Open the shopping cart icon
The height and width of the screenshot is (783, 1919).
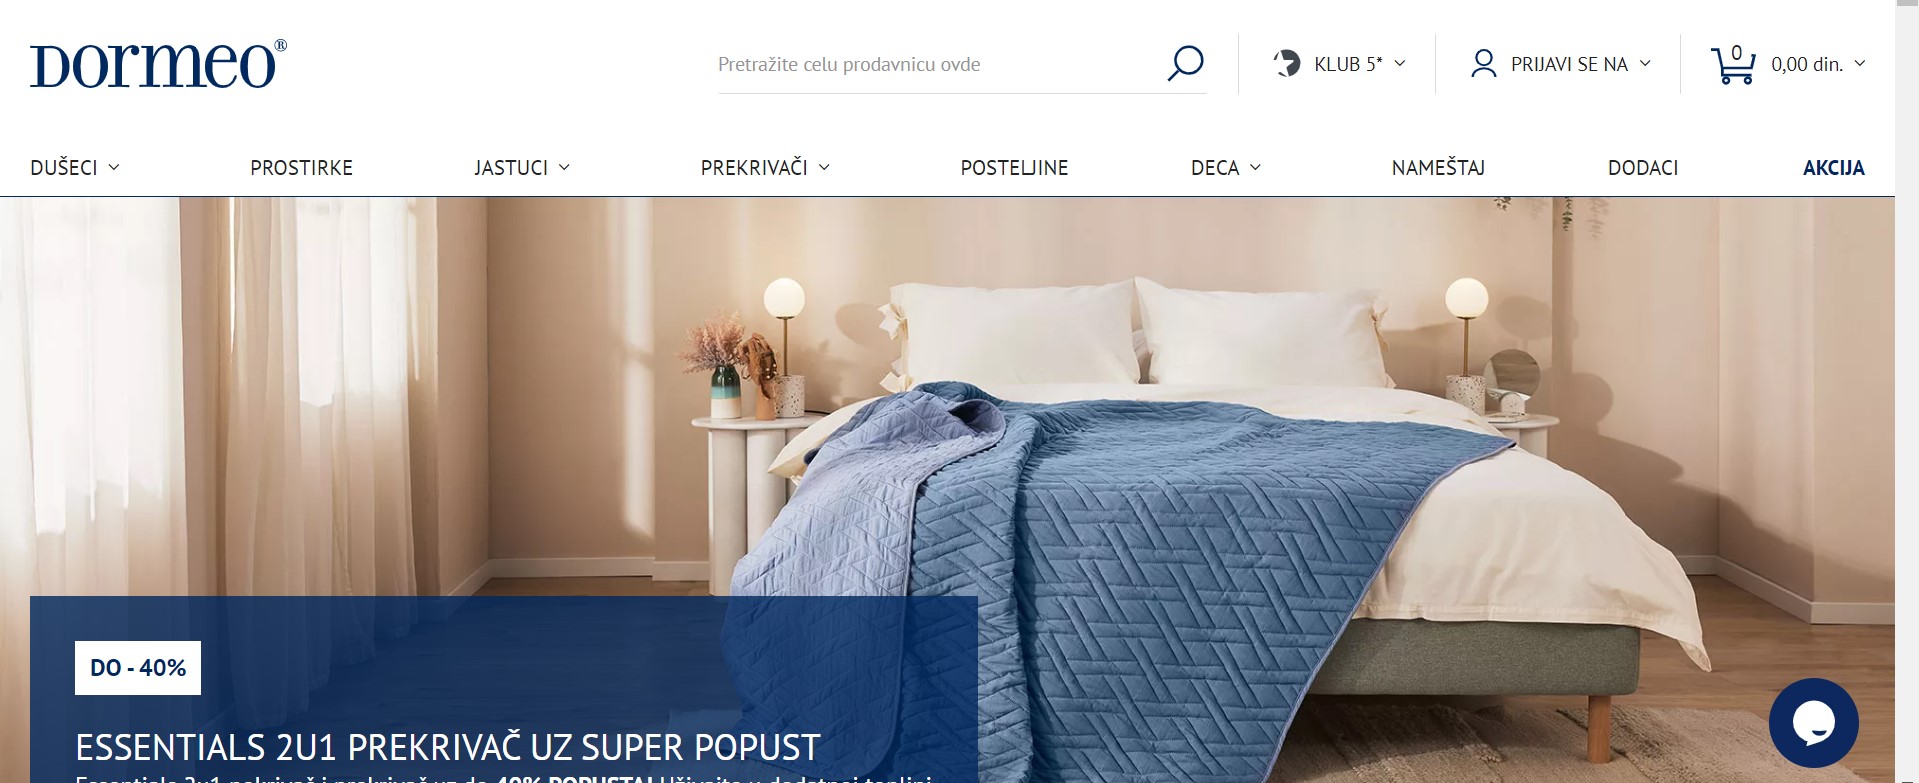tap(1733, 64)
